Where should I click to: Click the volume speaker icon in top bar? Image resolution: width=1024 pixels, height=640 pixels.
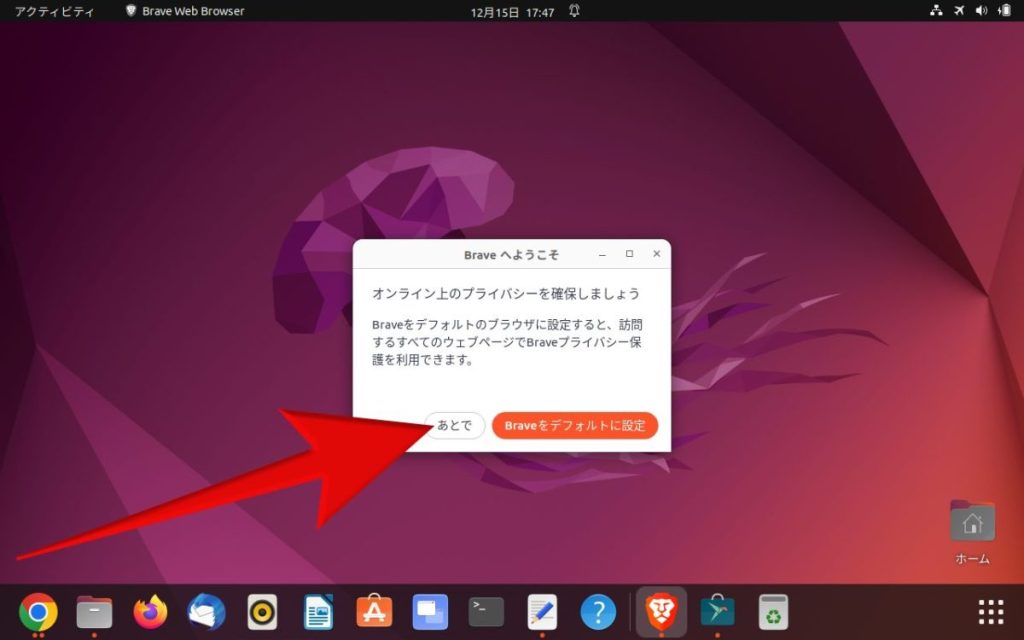981,10
